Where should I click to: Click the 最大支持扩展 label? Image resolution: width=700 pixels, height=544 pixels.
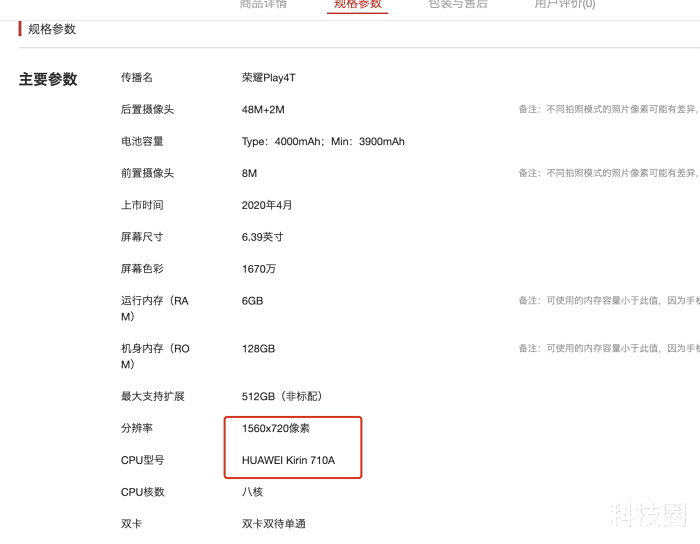pyautogui.click(x=153, y=396)
